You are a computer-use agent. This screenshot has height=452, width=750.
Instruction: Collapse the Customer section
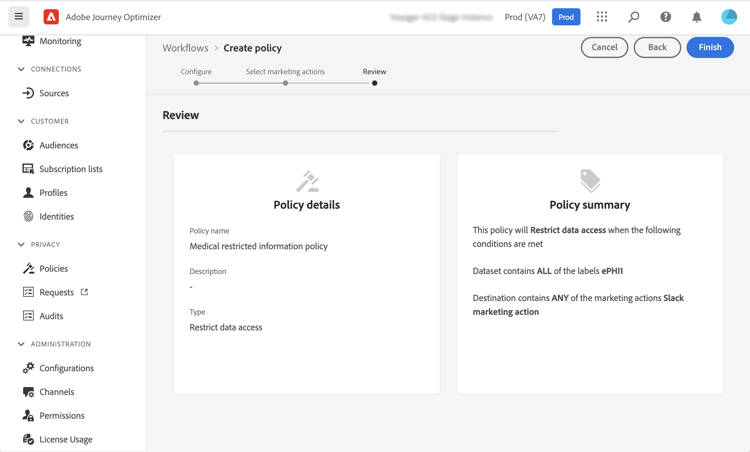[x=21, y=121]
